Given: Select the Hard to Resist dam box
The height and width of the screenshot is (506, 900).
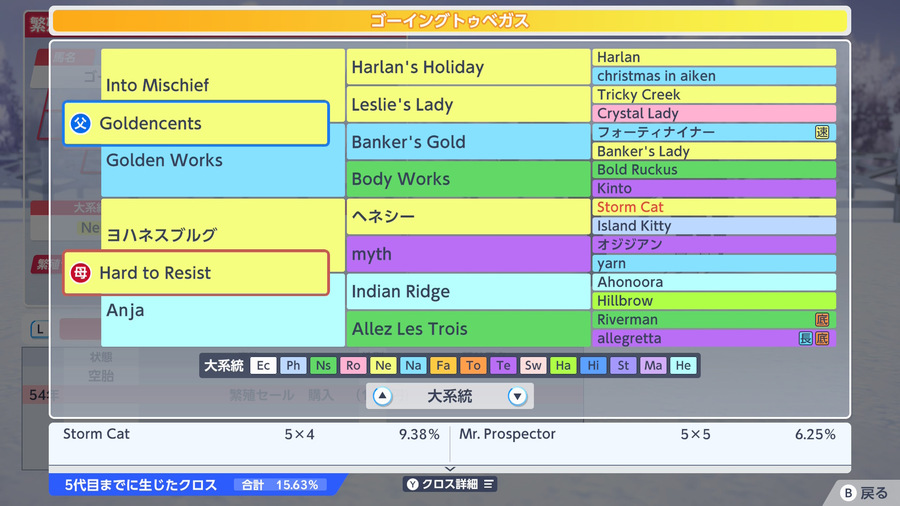Looking at the screenshot, I should [x=196, y=273].
